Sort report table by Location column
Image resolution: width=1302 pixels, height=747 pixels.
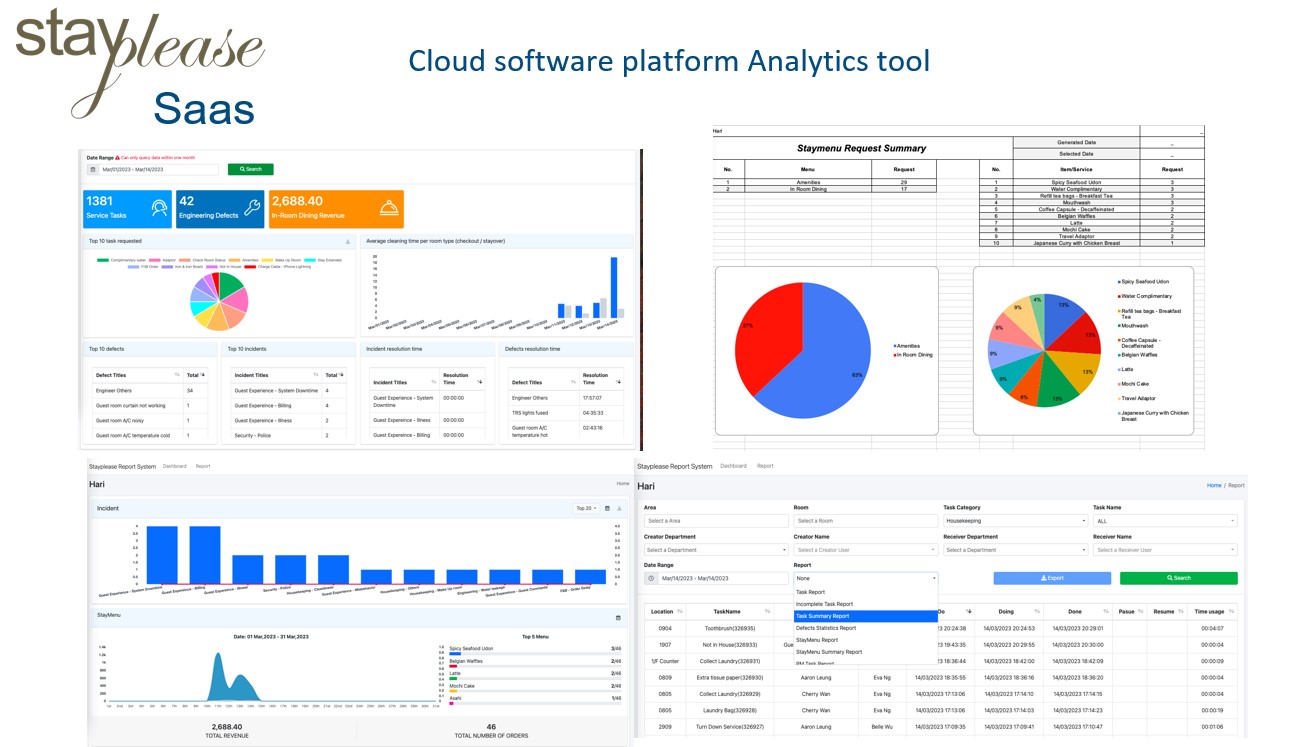point(680,611)
